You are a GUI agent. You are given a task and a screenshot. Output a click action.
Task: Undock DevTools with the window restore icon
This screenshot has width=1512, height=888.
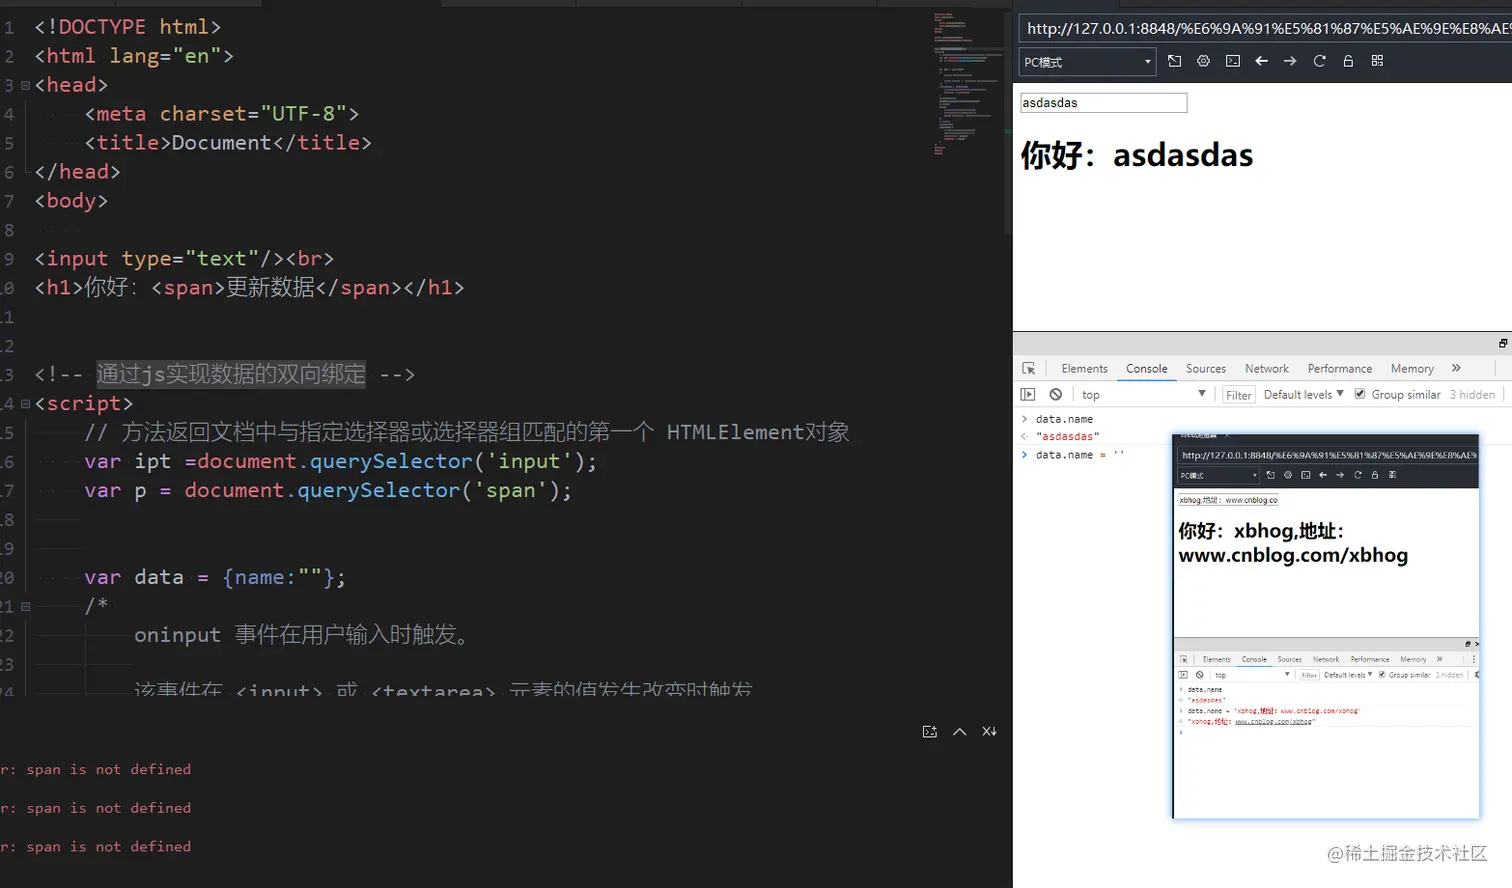point(1503,343)
